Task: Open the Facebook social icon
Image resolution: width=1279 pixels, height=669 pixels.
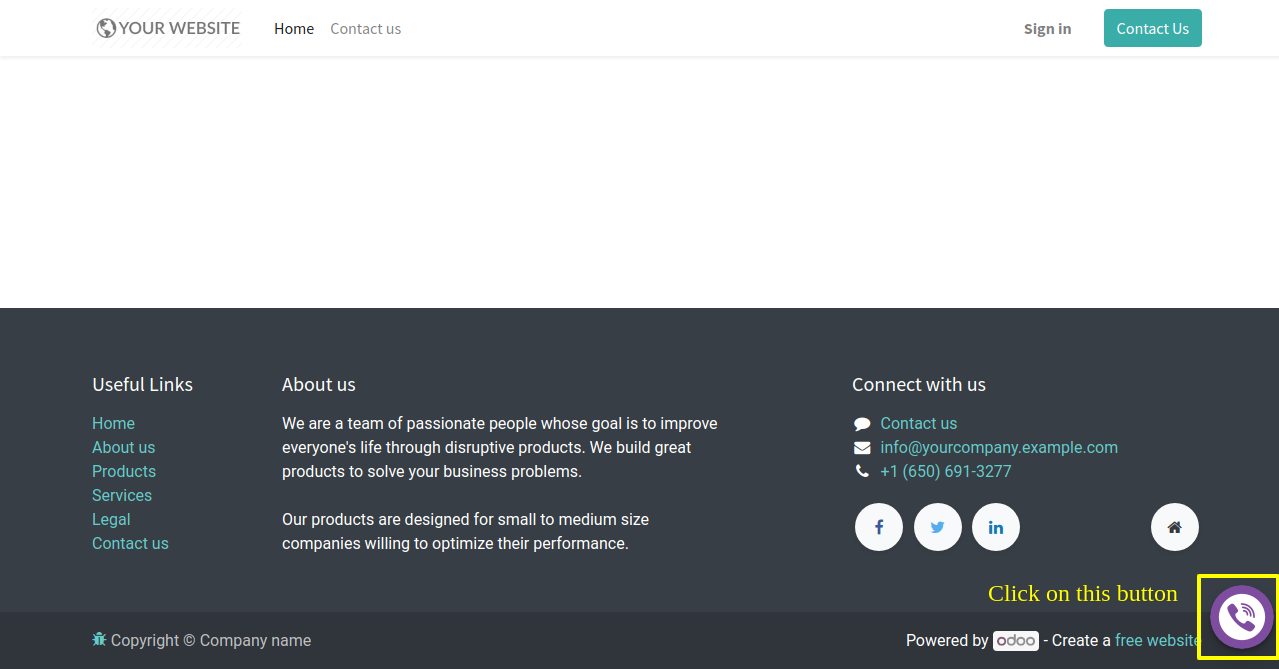Action: click(879, 527)
